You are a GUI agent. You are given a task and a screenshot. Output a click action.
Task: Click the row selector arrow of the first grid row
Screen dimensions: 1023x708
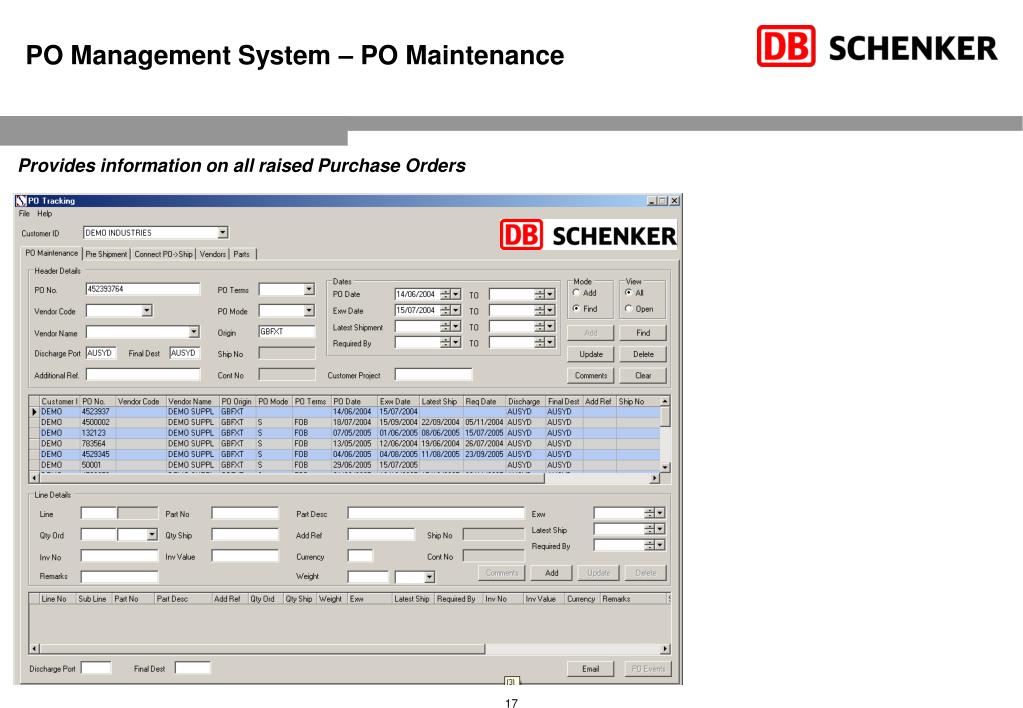[x=35, y=412]
